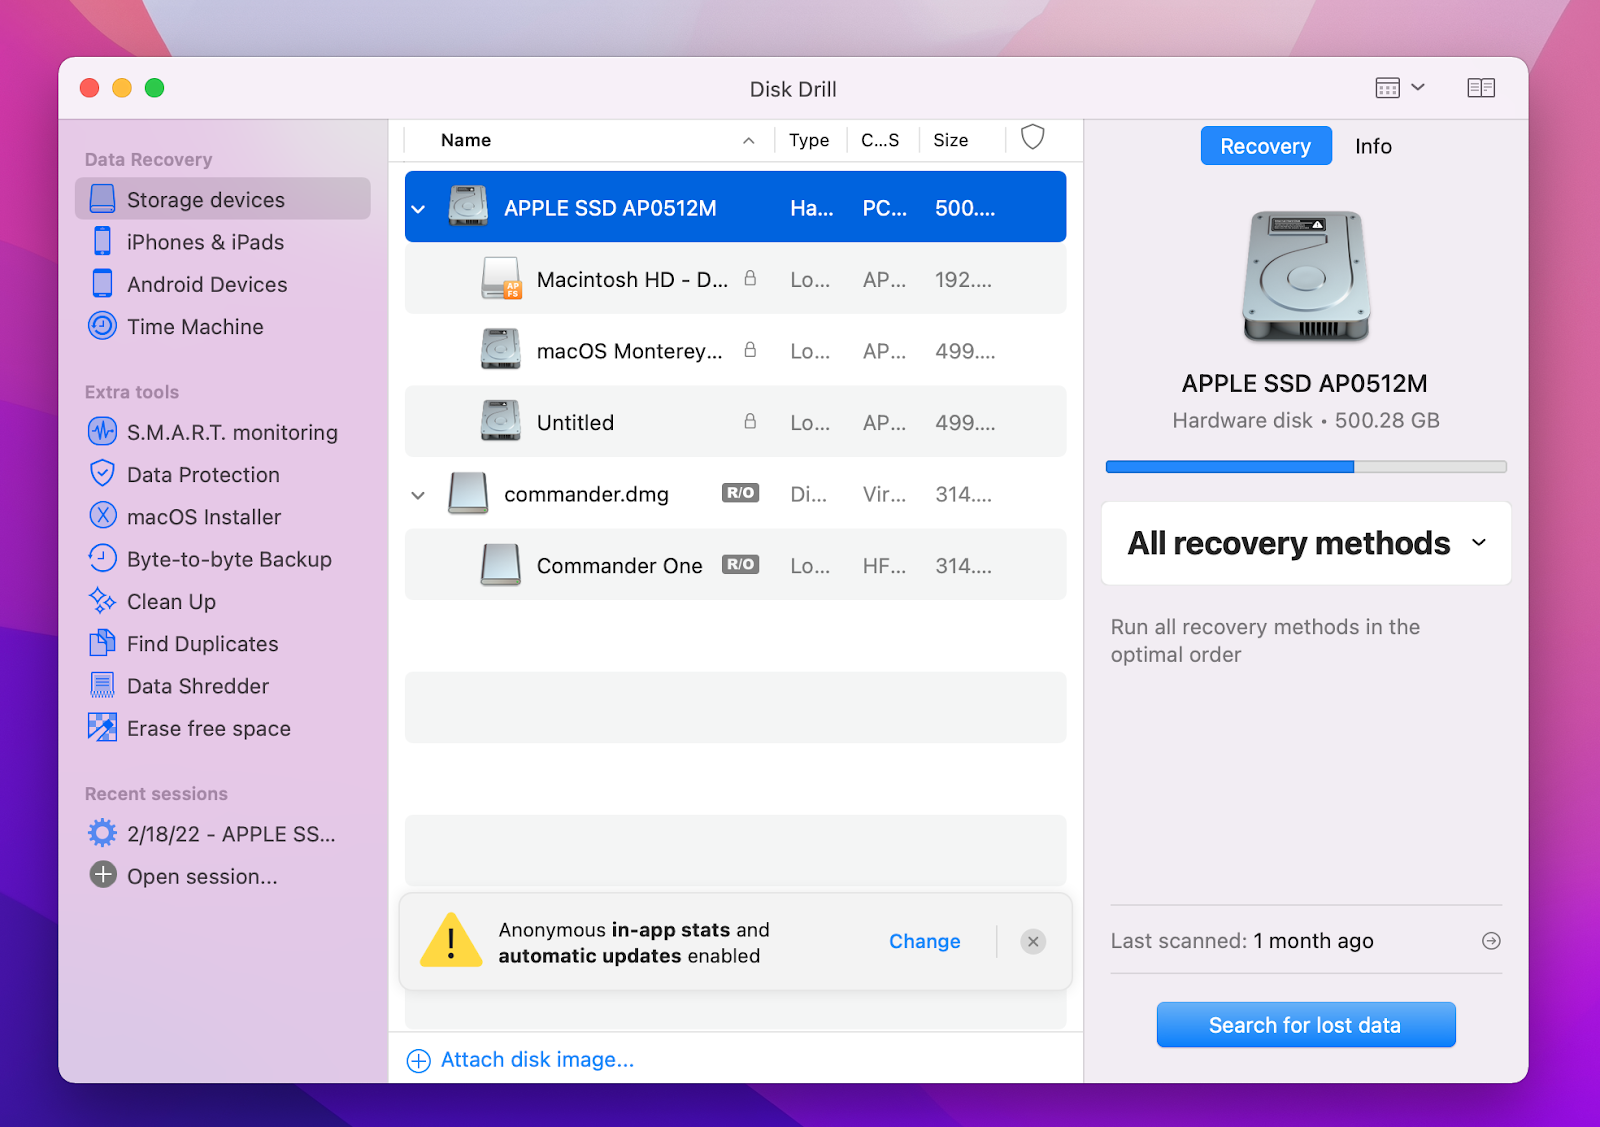This screenshot has width=1600, height=1127.
Task: Click the 192.... size of Macintosh HD
Action: point(964,280)
